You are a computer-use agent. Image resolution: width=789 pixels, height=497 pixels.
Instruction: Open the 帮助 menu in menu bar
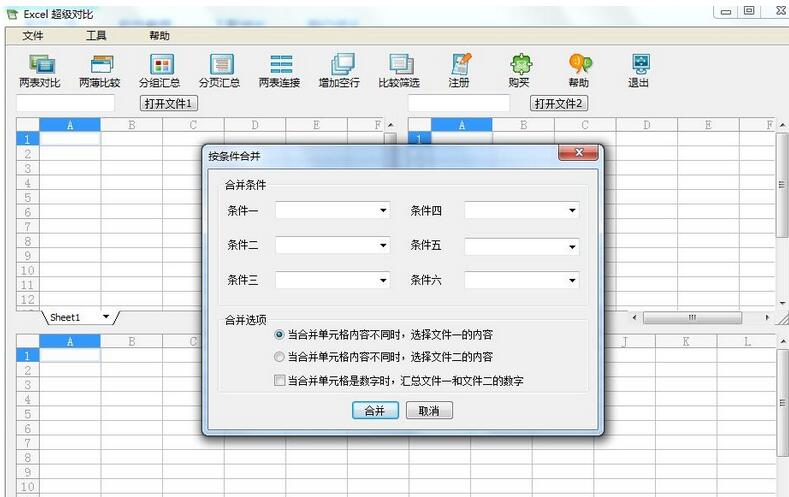159,36
